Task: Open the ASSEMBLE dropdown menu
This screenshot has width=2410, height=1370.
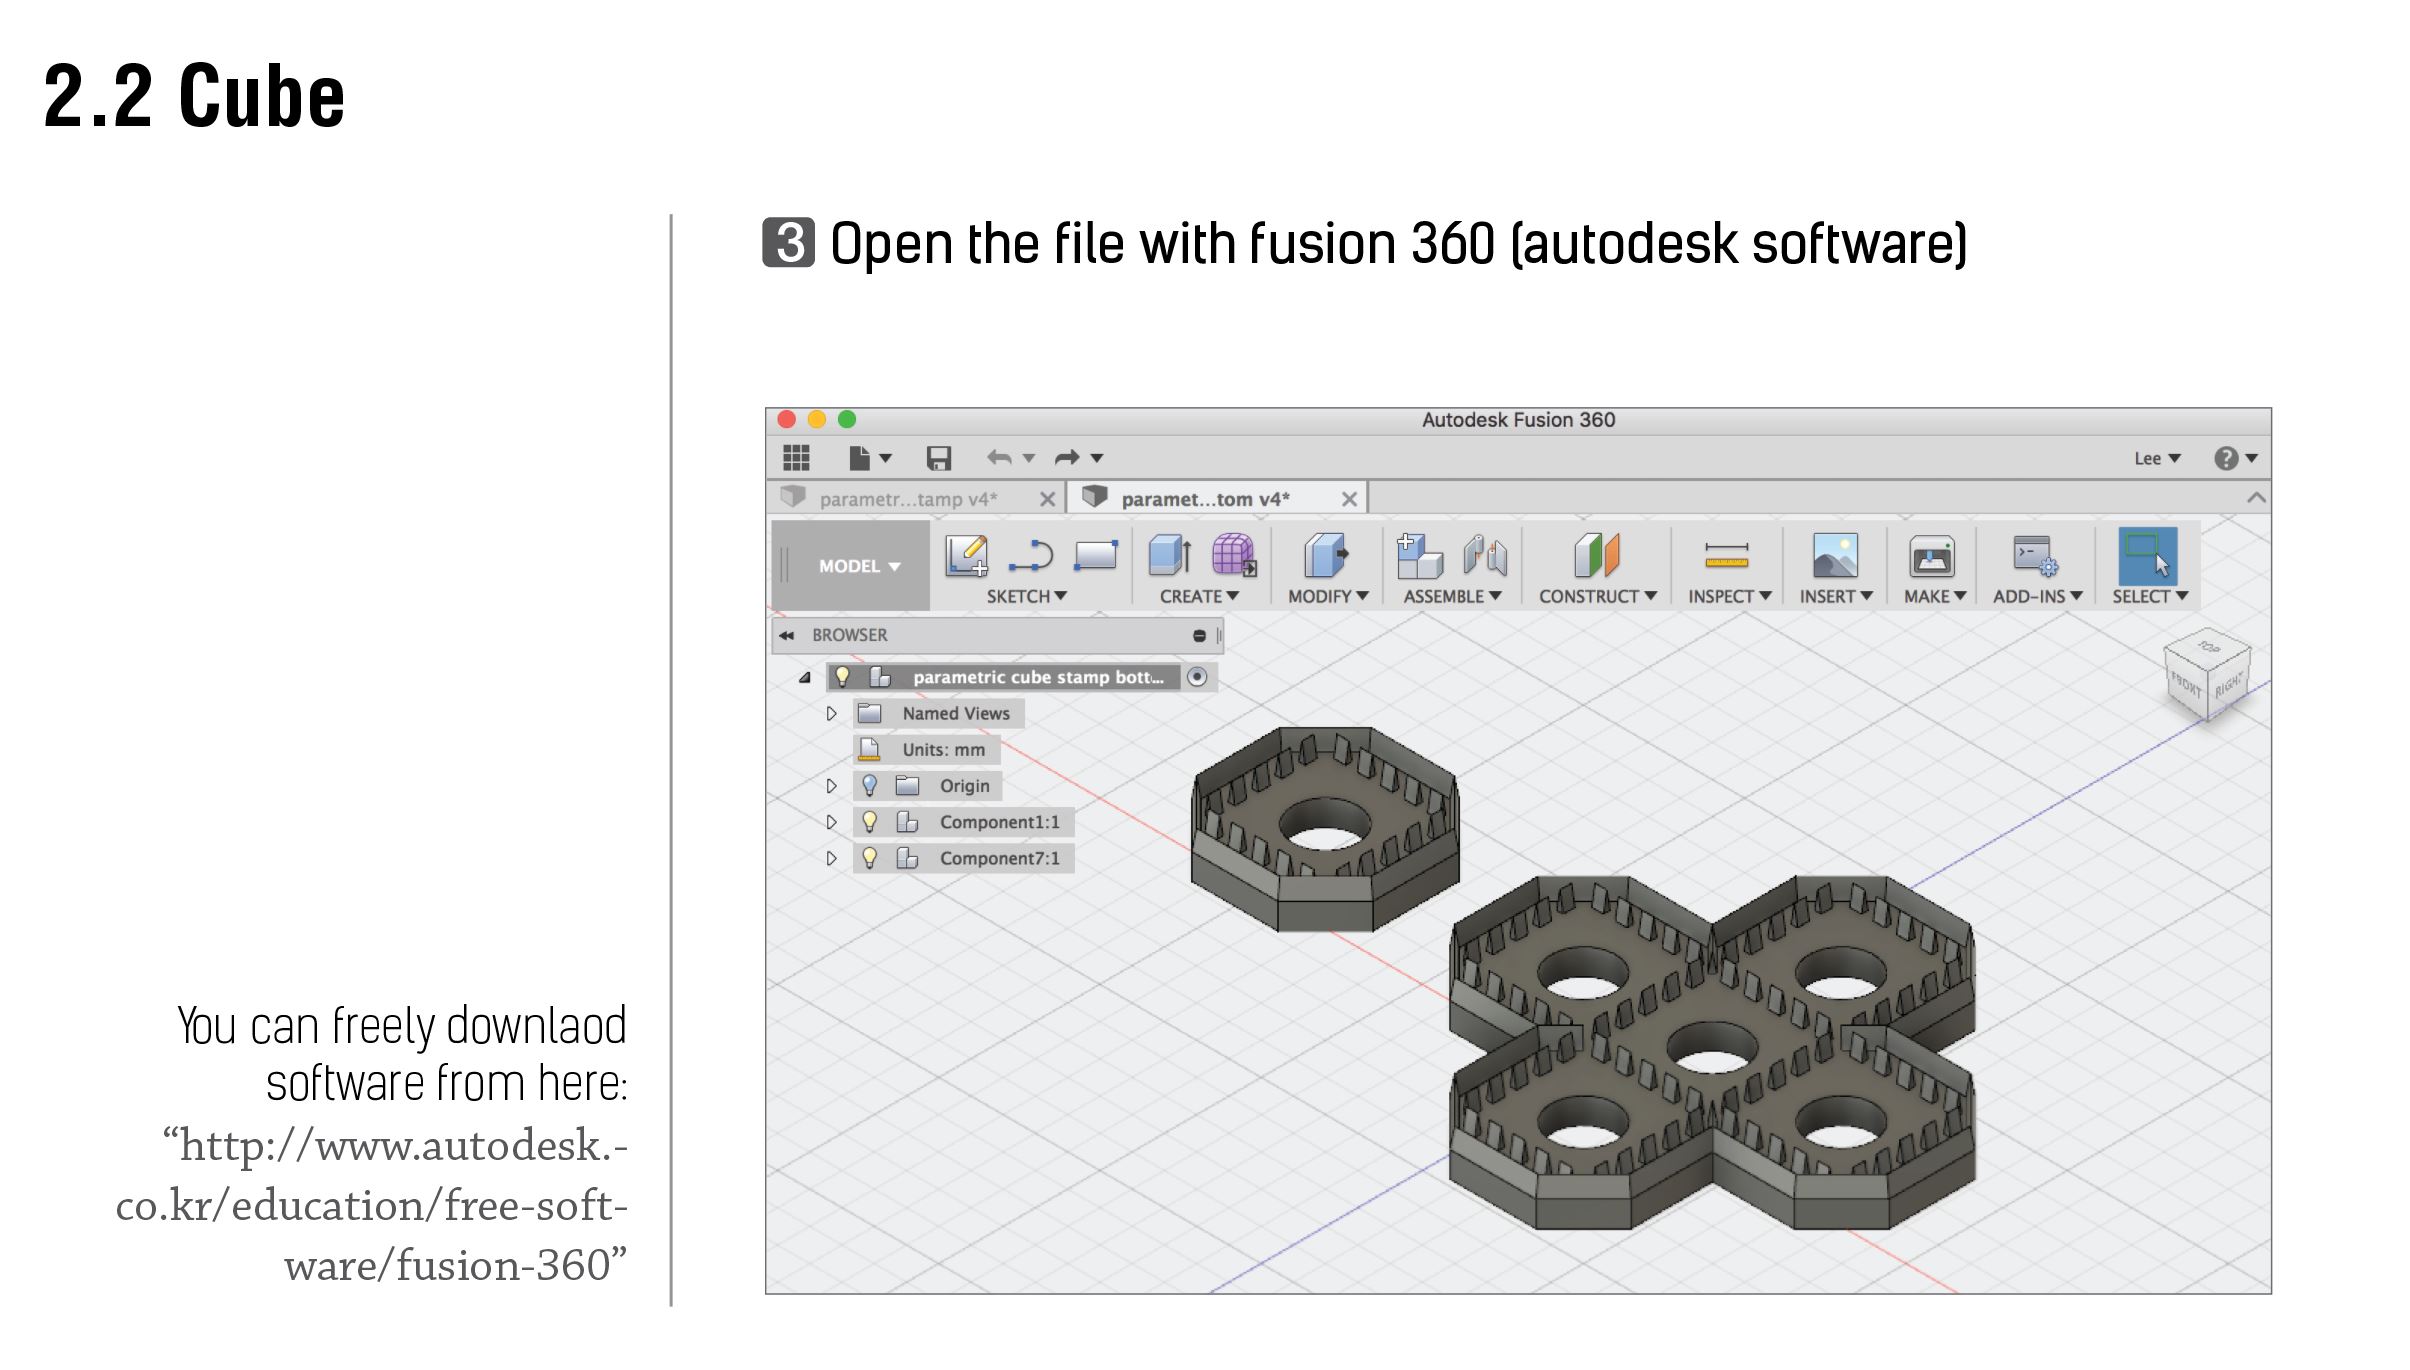Action: (x=1452, y=596)
